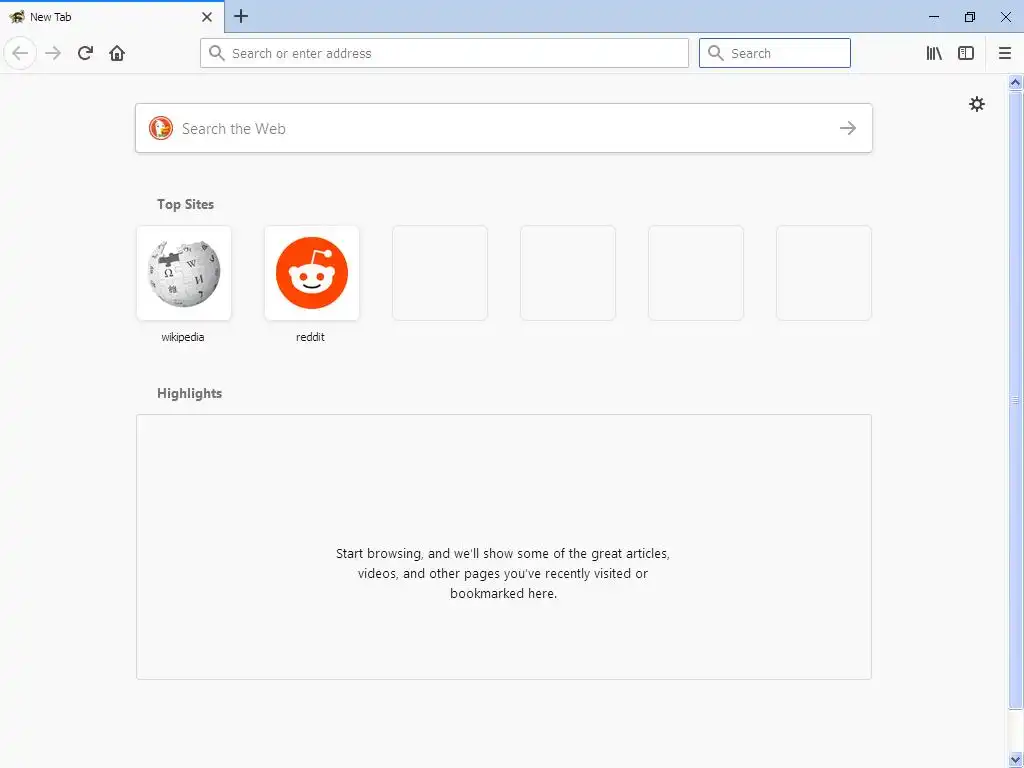Submit web search with arrow button
This screenshot has width=1024, height=768.
(848, 128)
